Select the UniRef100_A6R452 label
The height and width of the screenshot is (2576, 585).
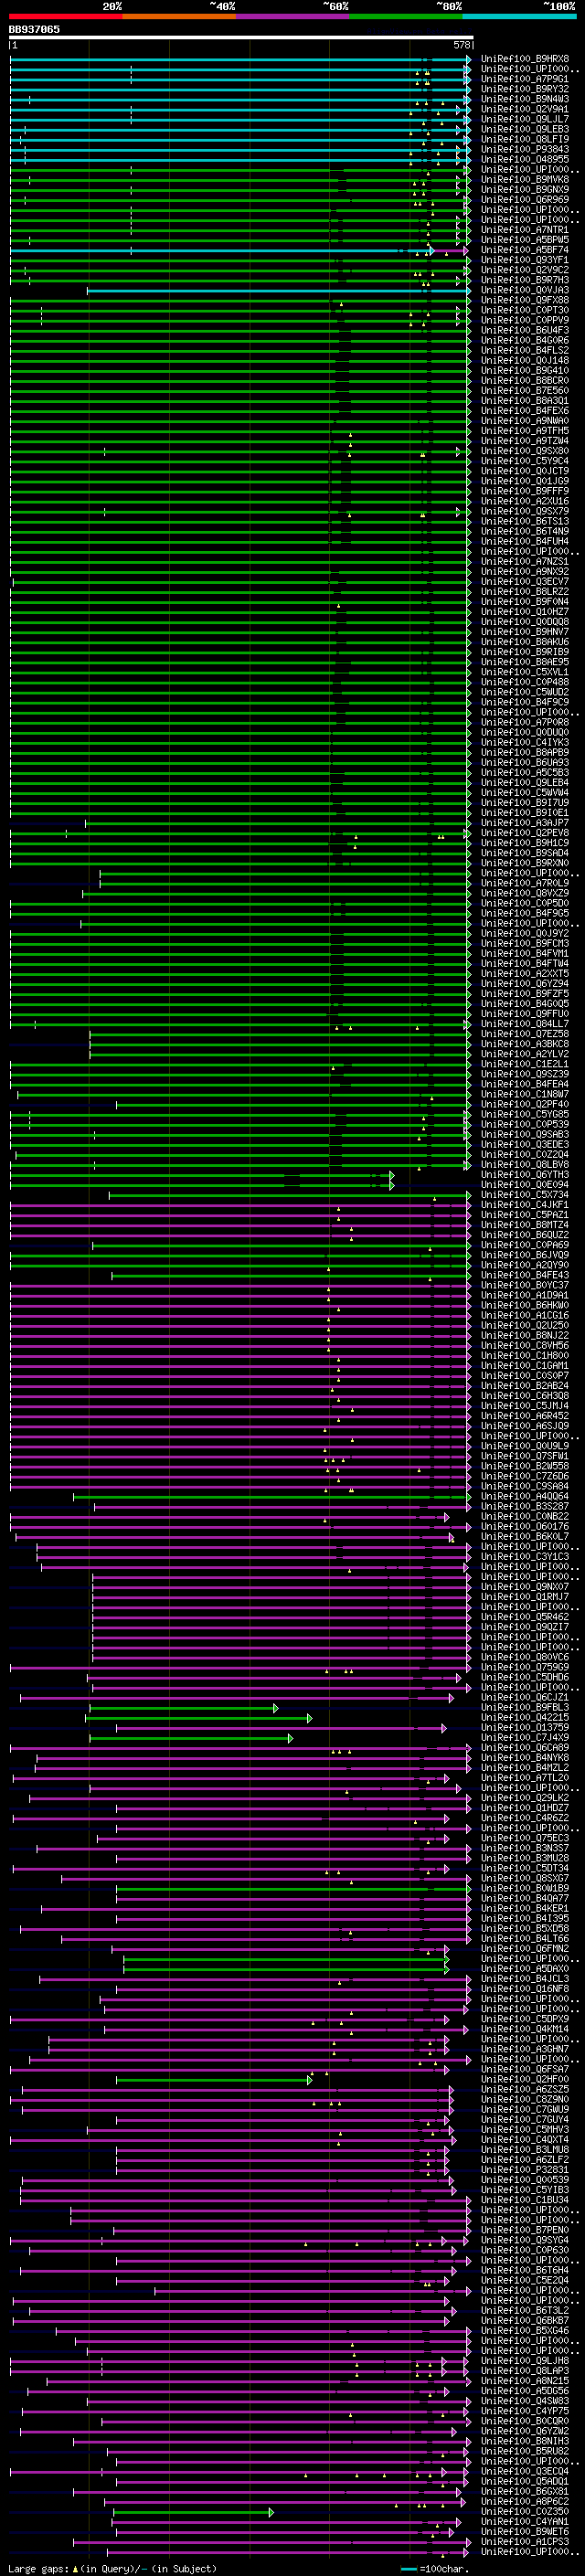point(525,1416)
